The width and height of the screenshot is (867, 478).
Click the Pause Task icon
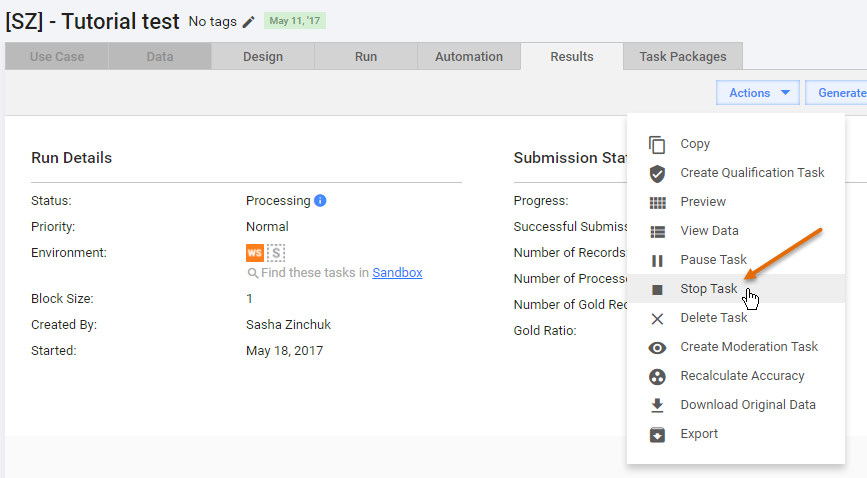pyautogui.click(x=657, y=260)
